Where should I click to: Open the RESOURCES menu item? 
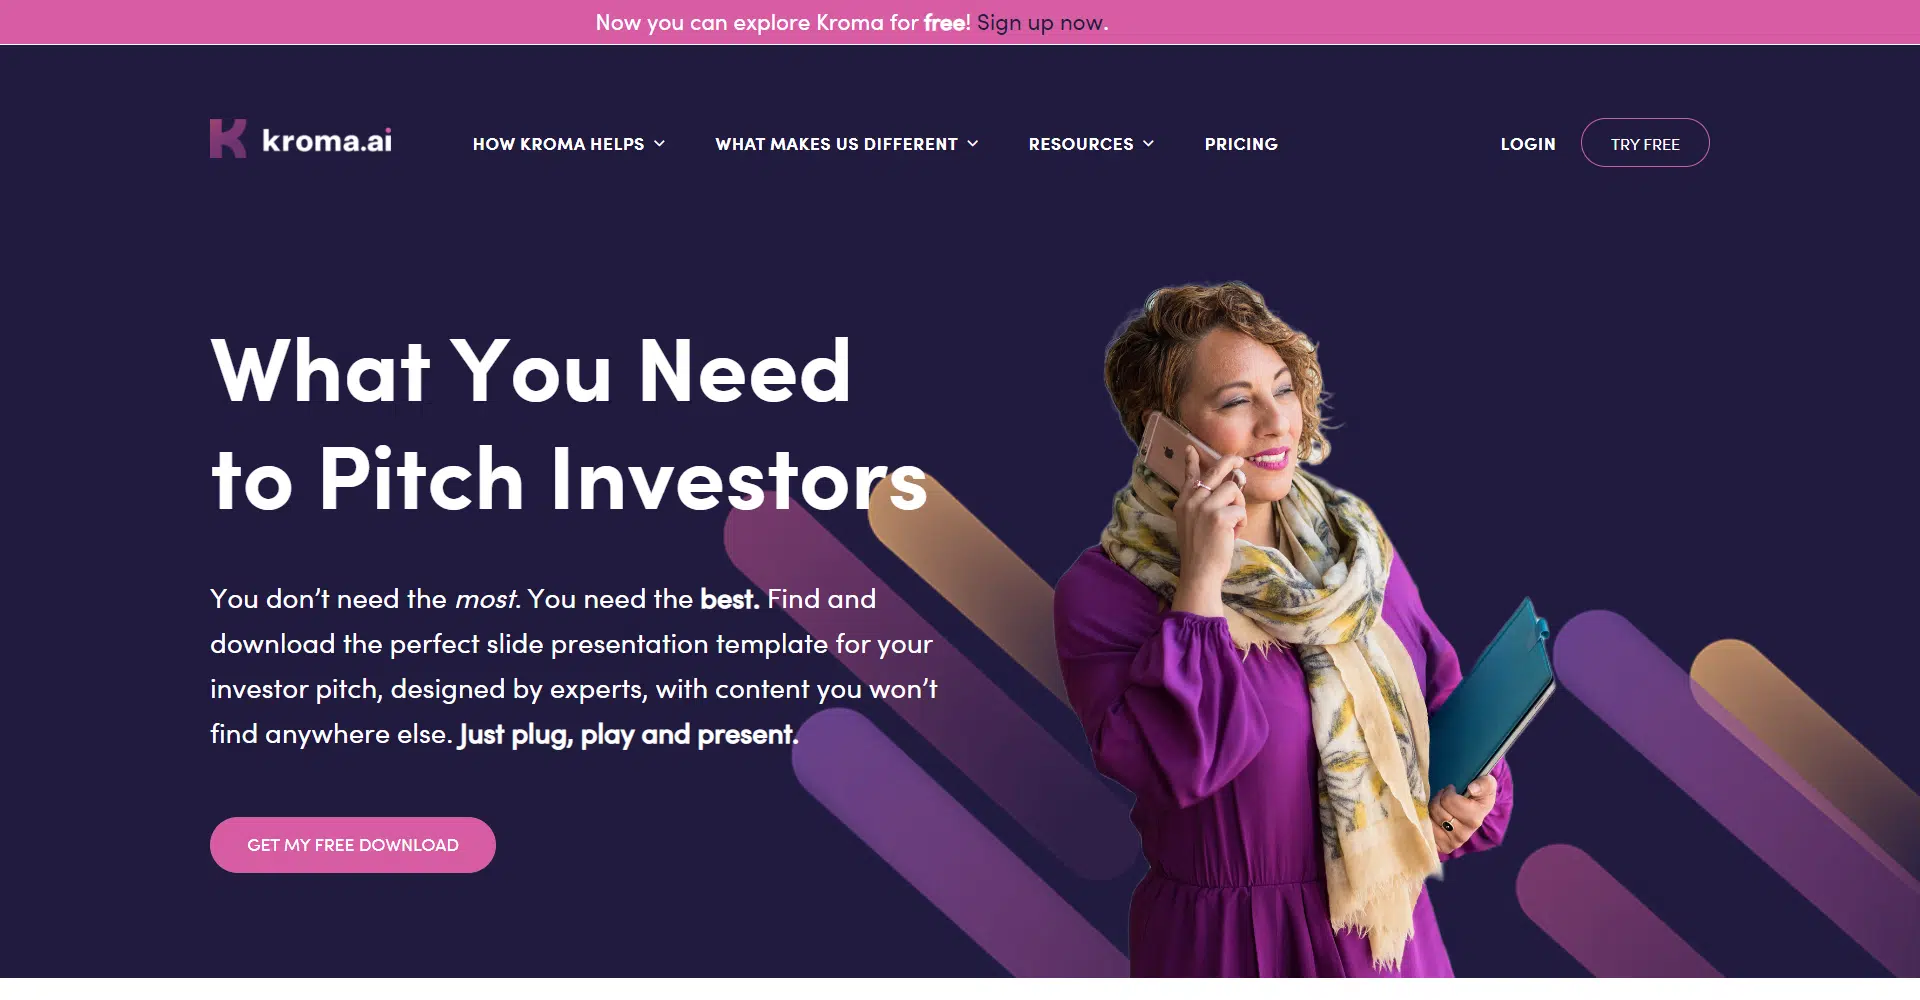(1081, 144)
